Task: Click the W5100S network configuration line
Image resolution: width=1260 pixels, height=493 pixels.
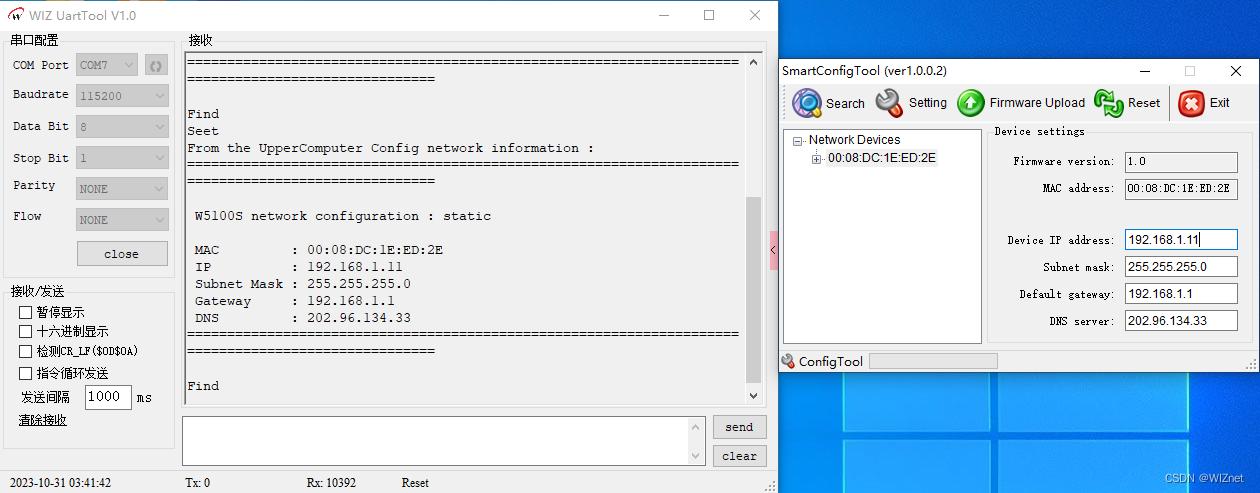Action: [x=343, y=216]
